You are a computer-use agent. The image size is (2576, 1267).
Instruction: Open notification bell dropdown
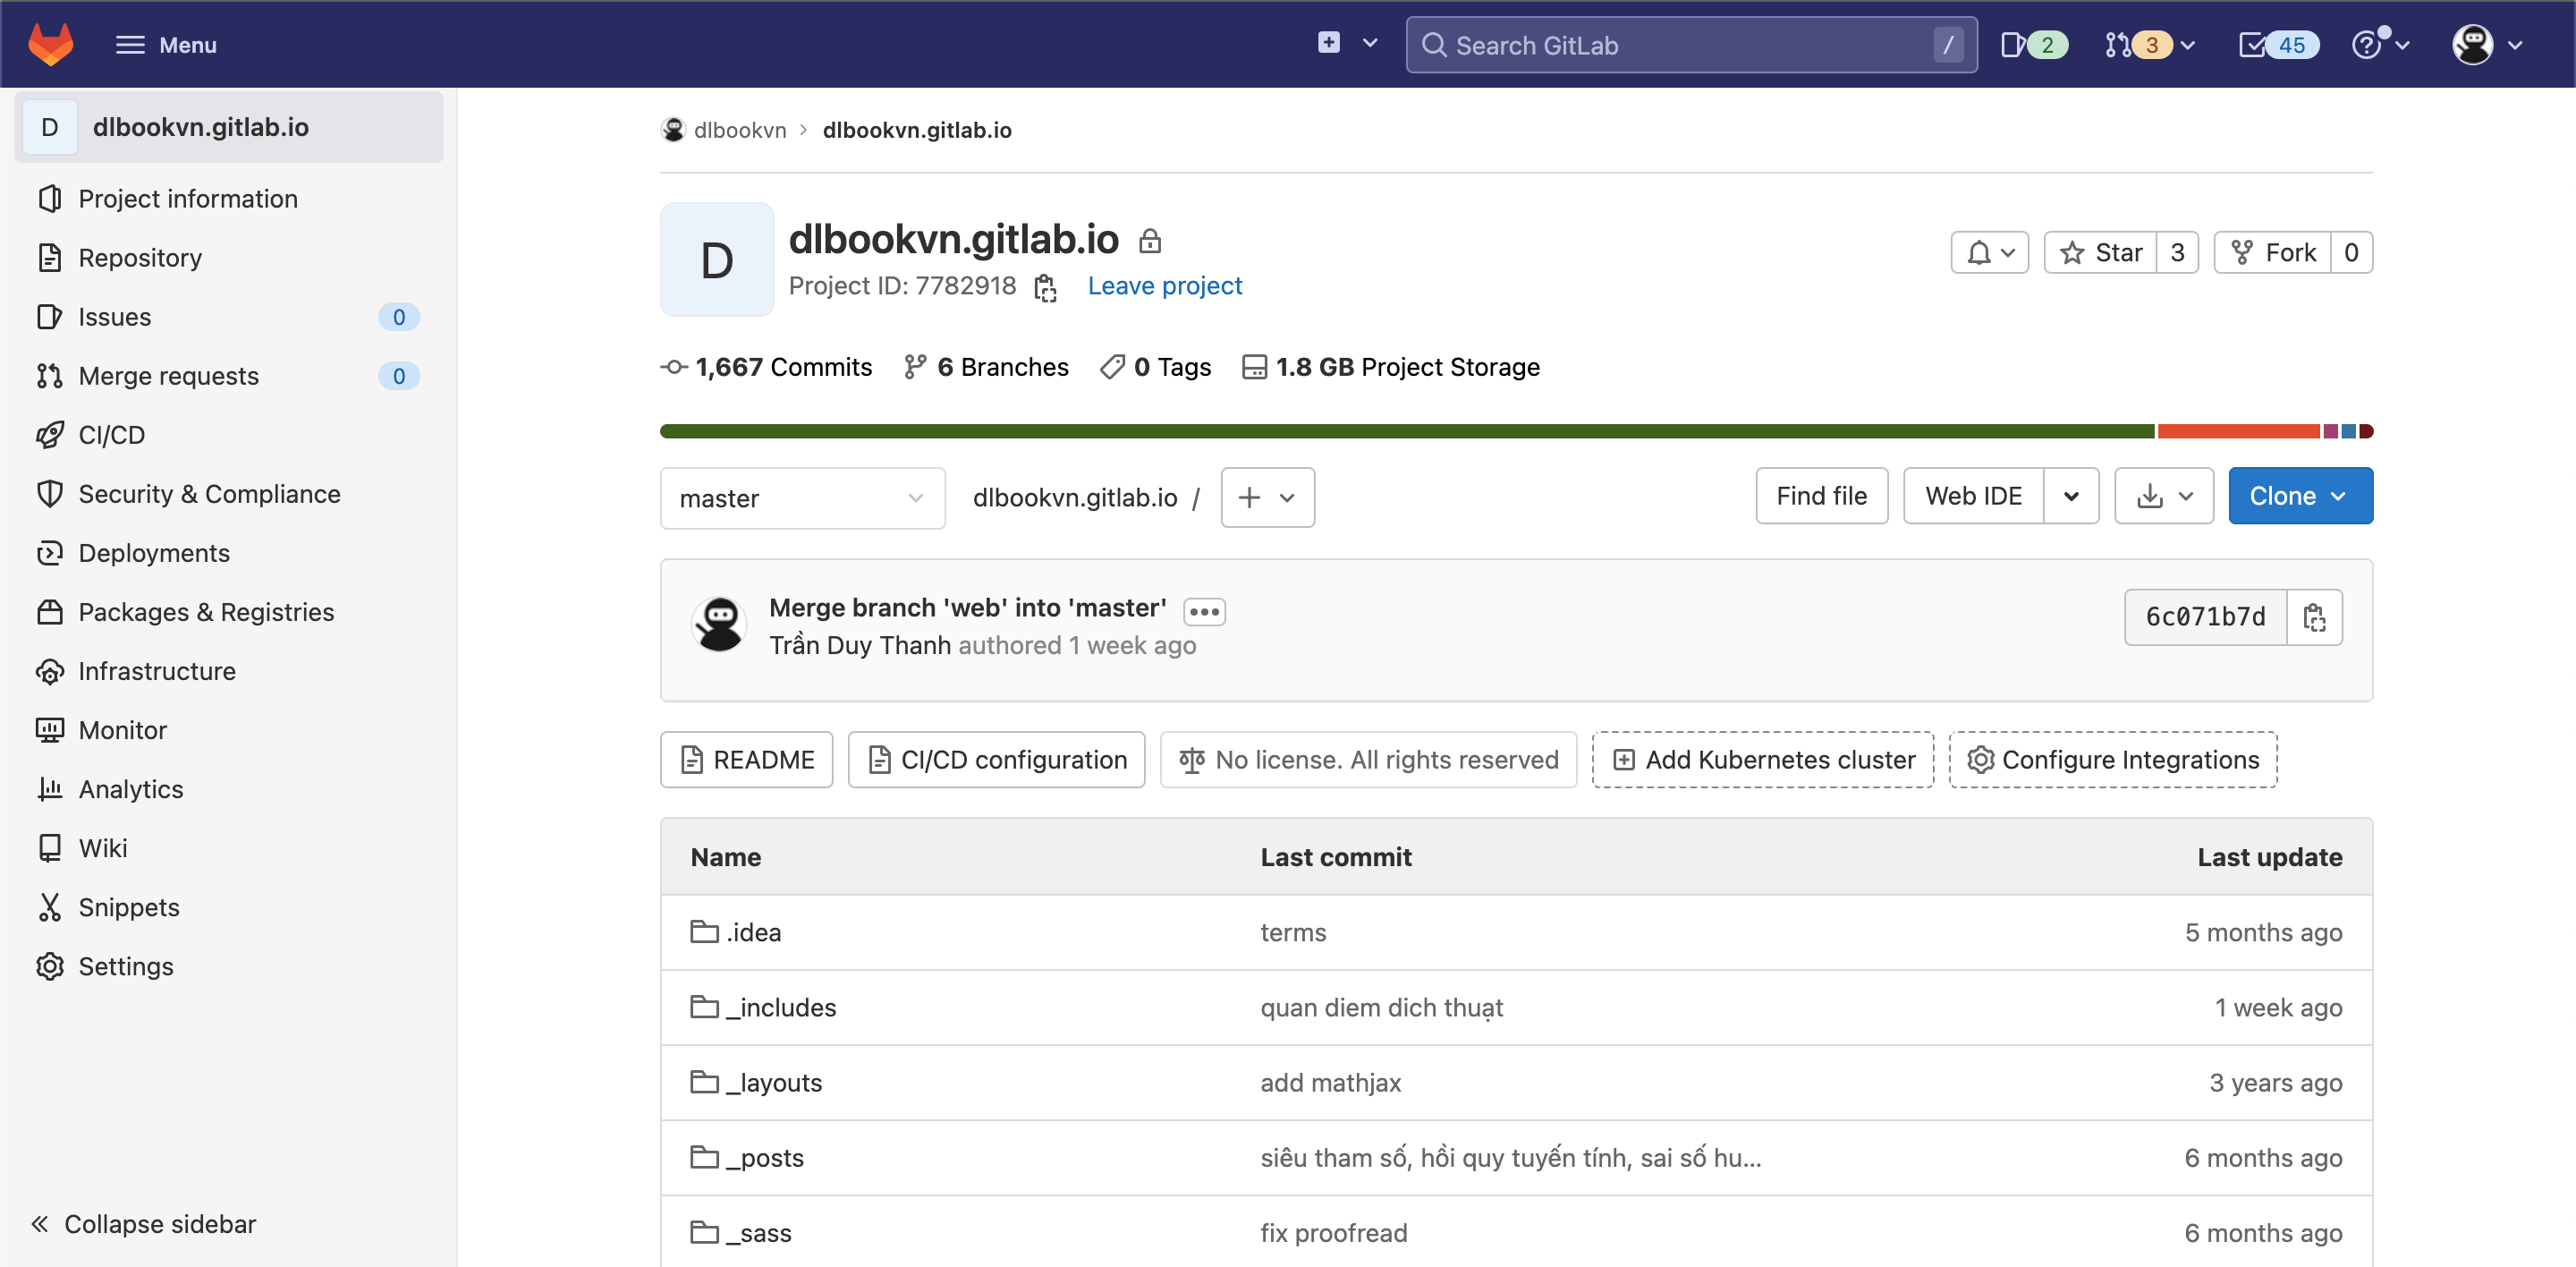tap(1989, 252)
